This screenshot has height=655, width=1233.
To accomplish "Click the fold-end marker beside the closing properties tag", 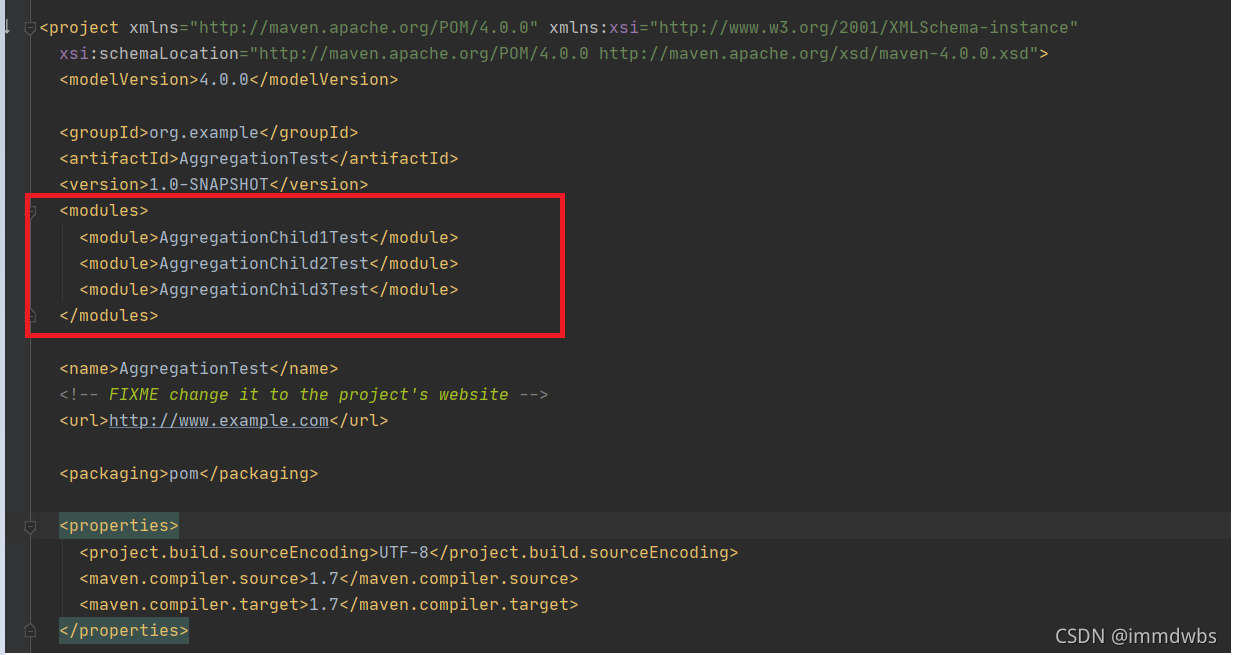I will [31, 630].
